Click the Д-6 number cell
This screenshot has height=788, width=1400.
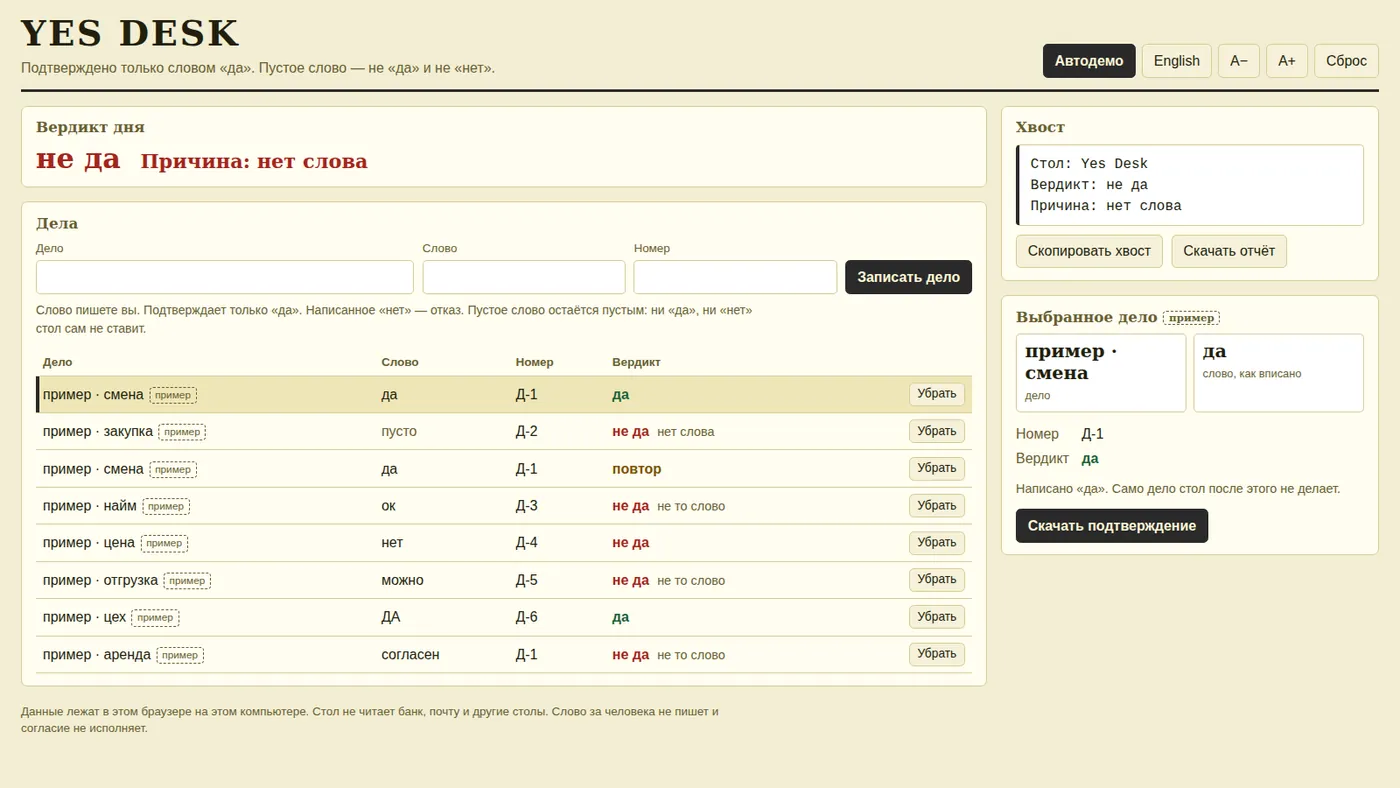[x=527, y=617]
